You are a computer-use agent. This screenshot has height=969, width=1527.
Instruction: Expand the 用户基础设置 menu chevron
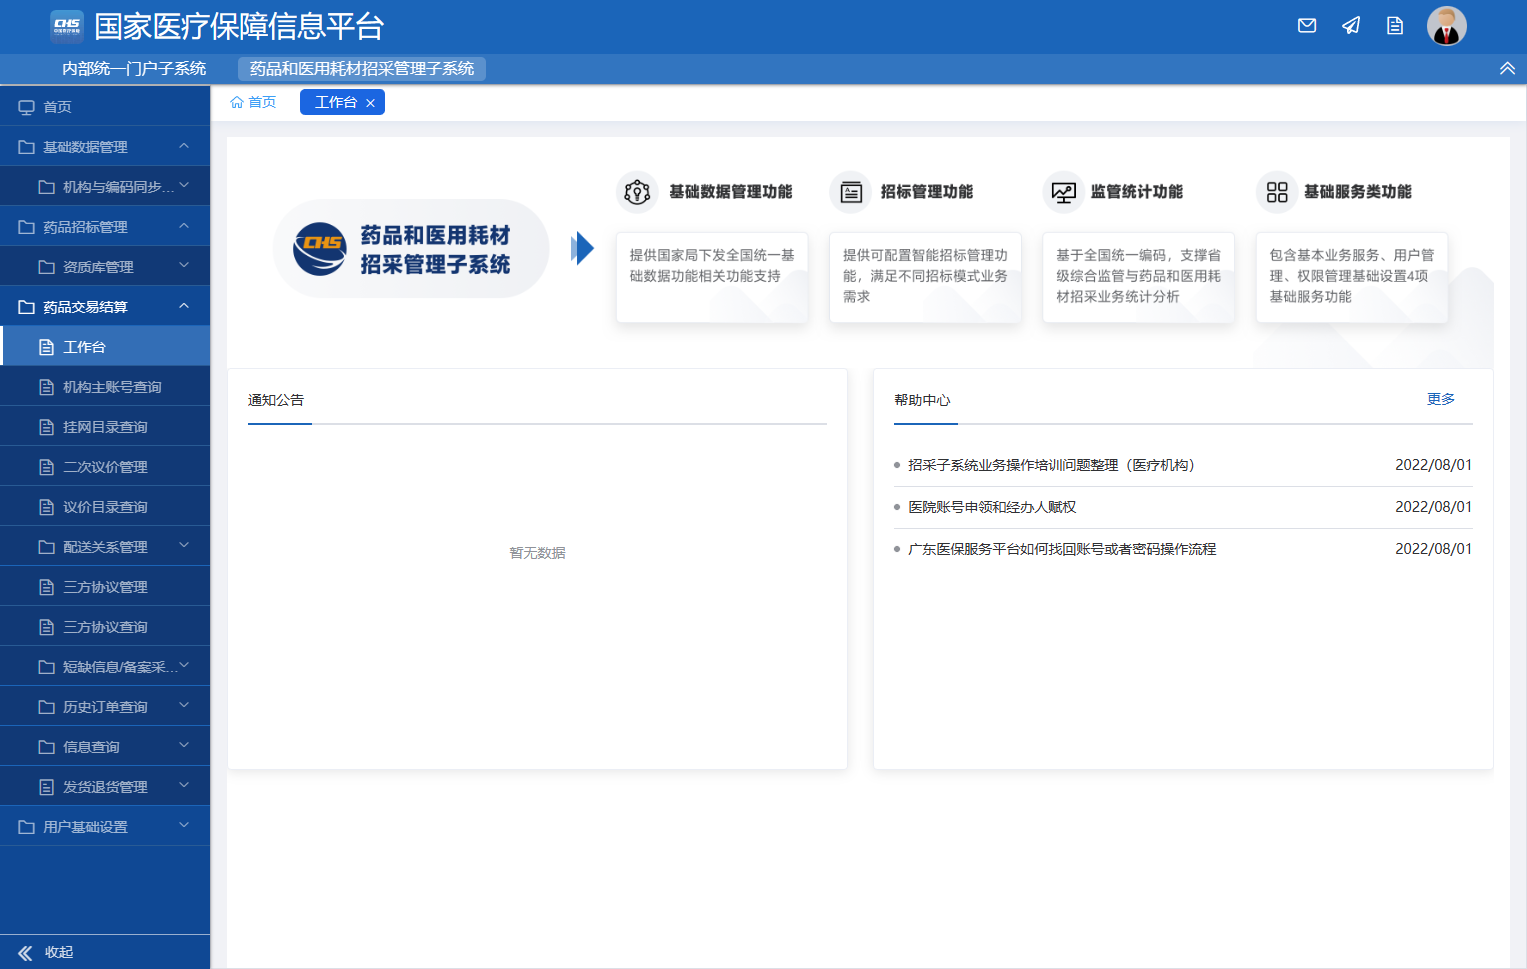coord(184,826)
